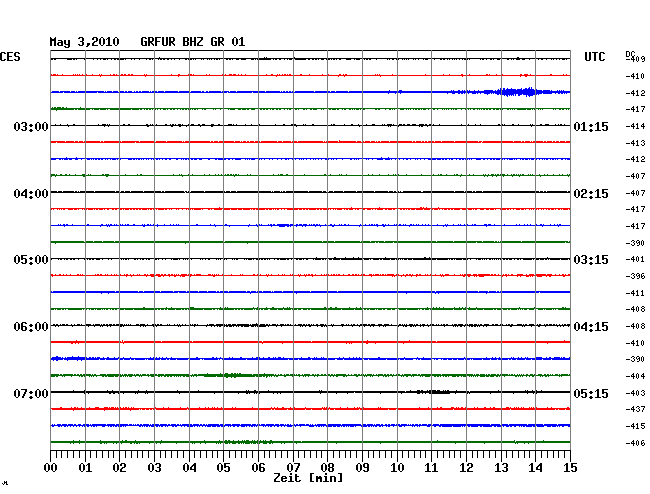Click minute label "11" on time axis
The width and height of the screenshot is (650, 494).
click(431, 468)
